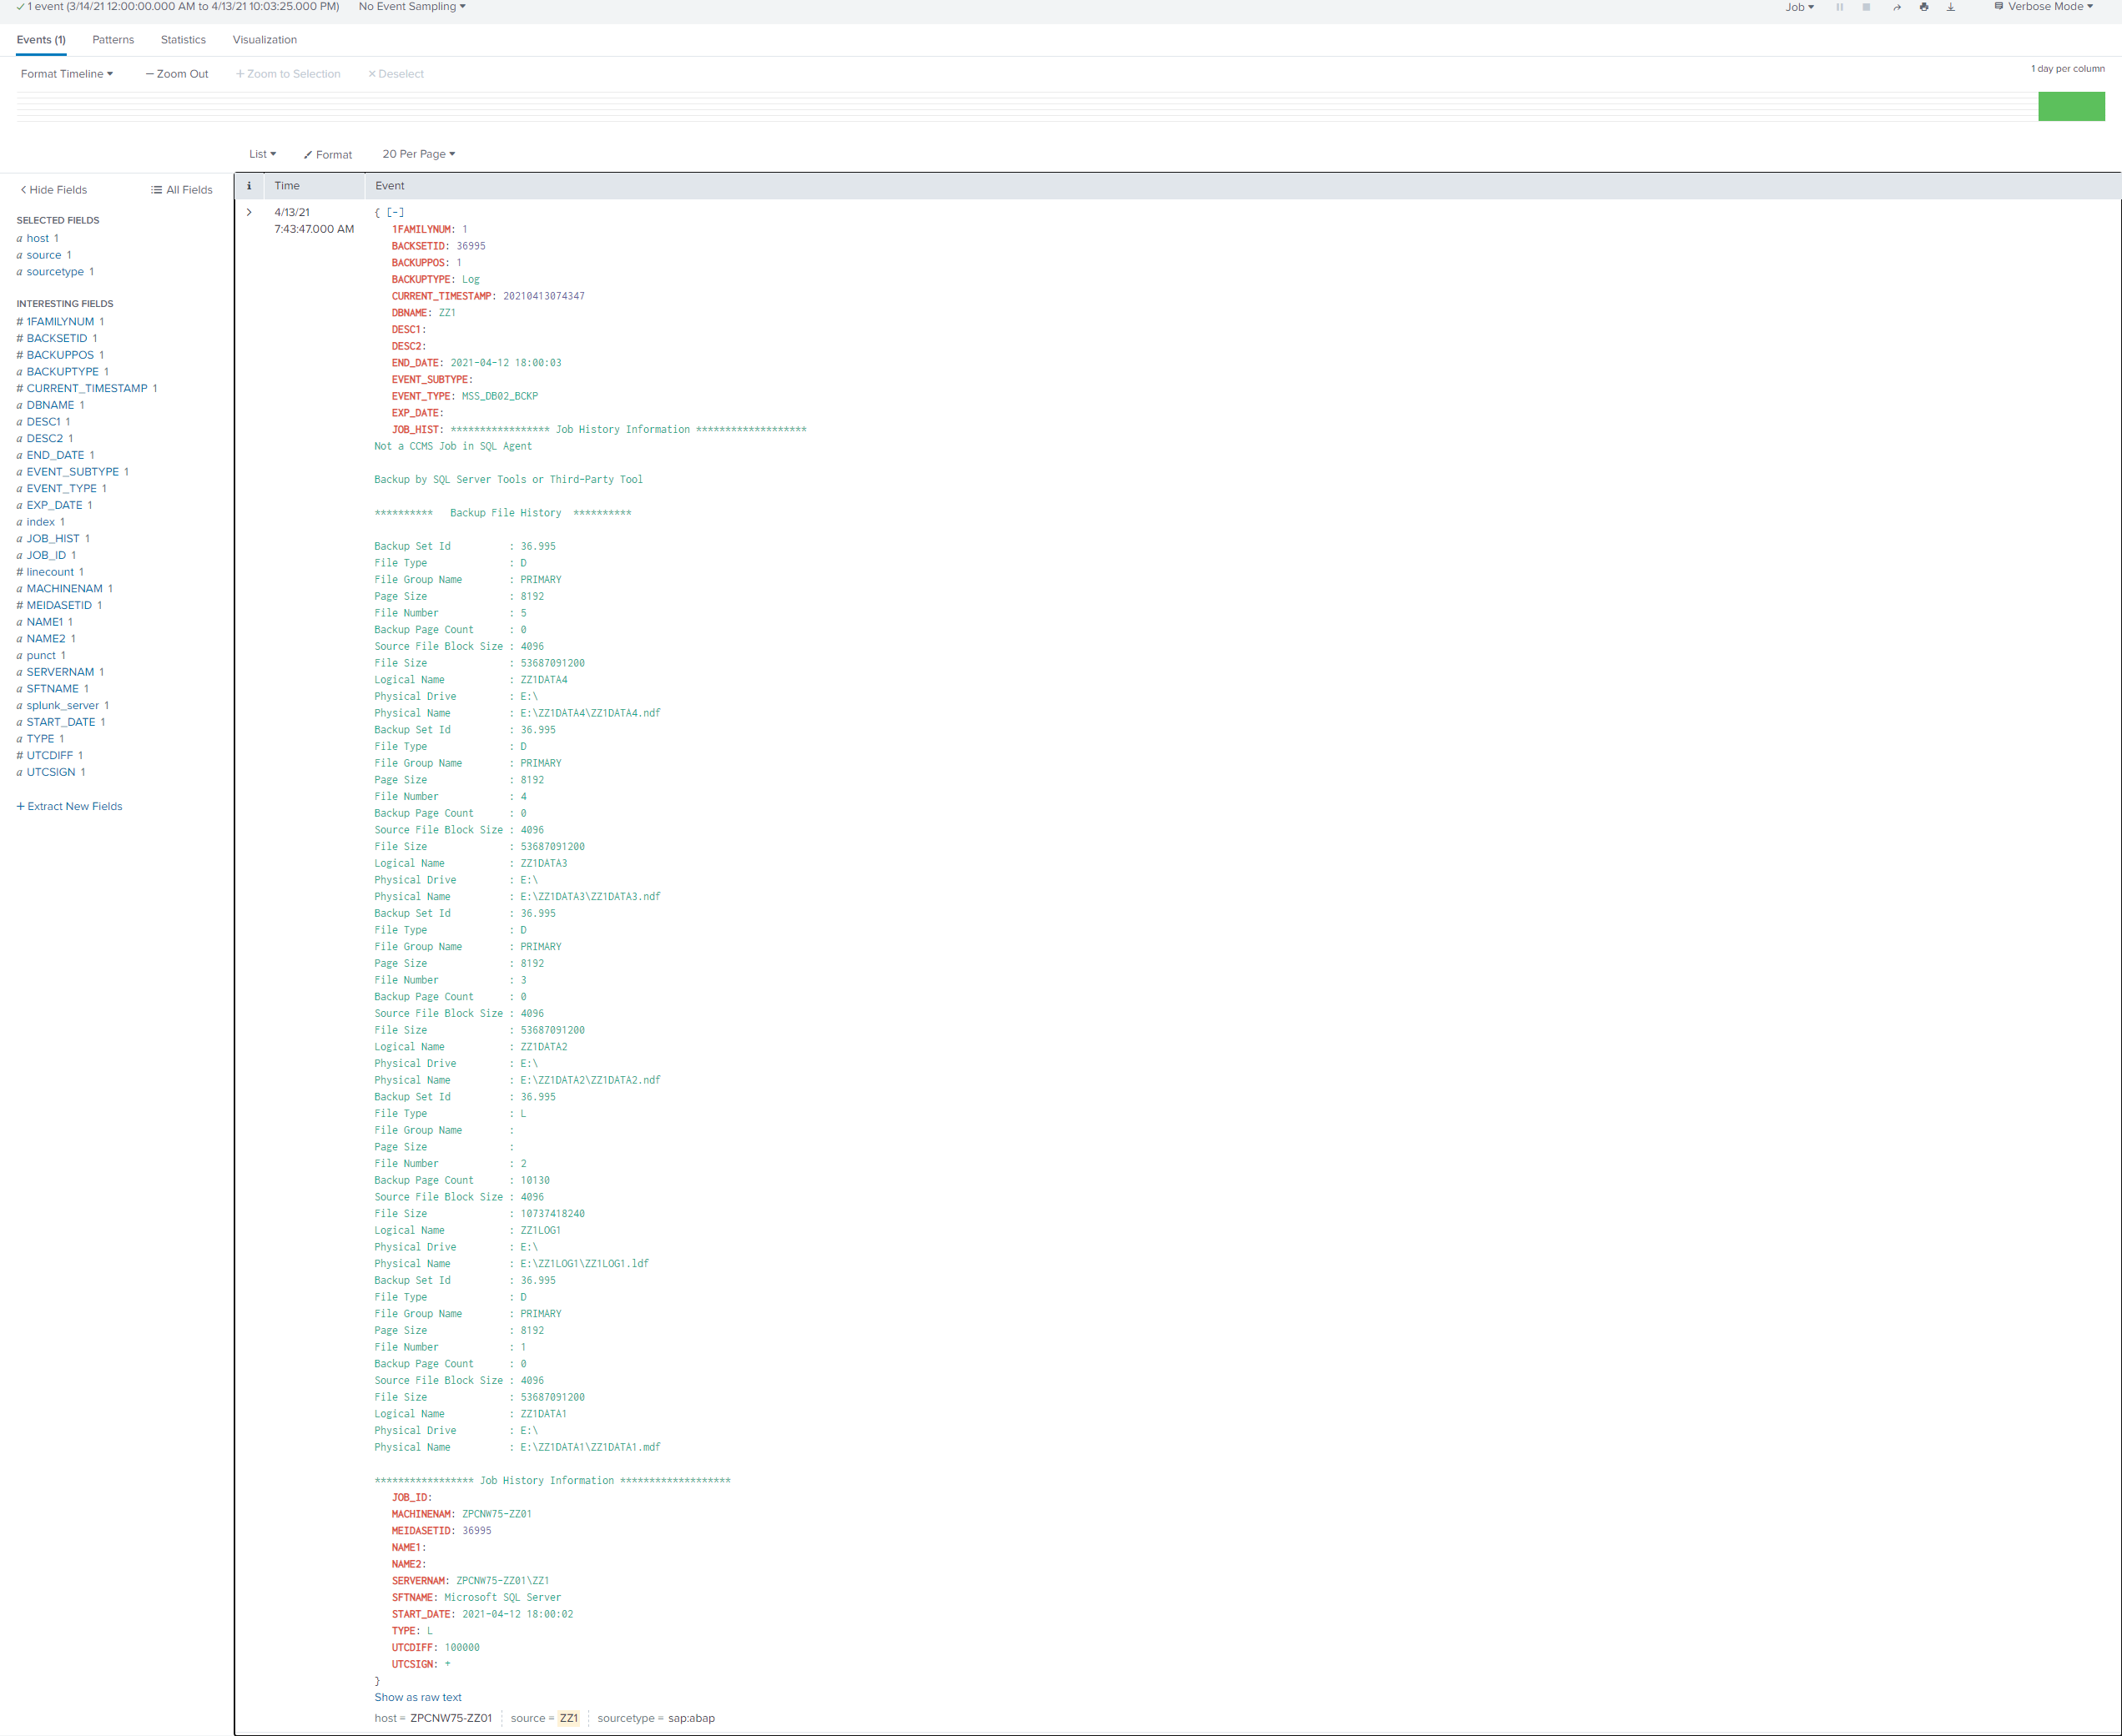Image resolution: width=2122 pixels, height=1736 pixels.
Task: Pause the running search job
Action: pyautogui.click(x=1840, y=7)
